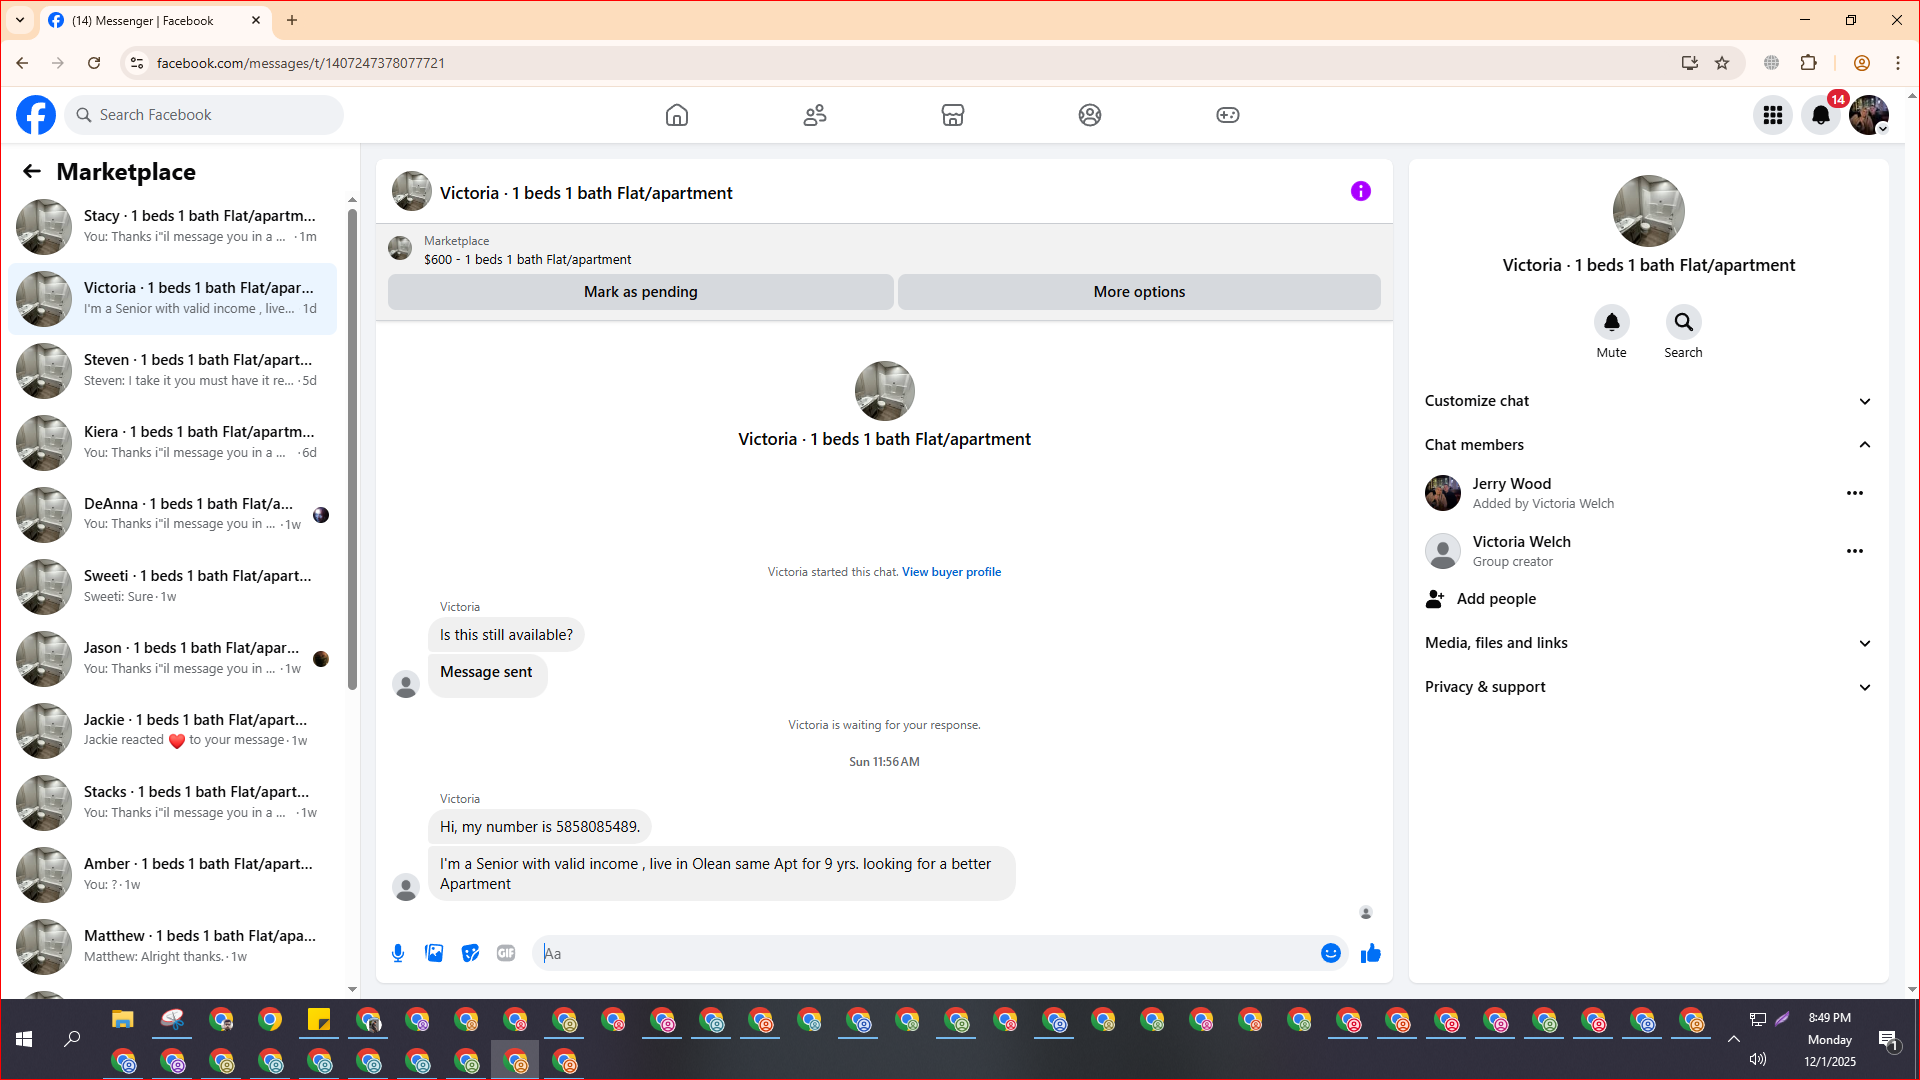Image resolution: width=1920 pixels, height=1080 pixels.
Task: Show hidden system tray icons
Action: pos(1734,1039)
